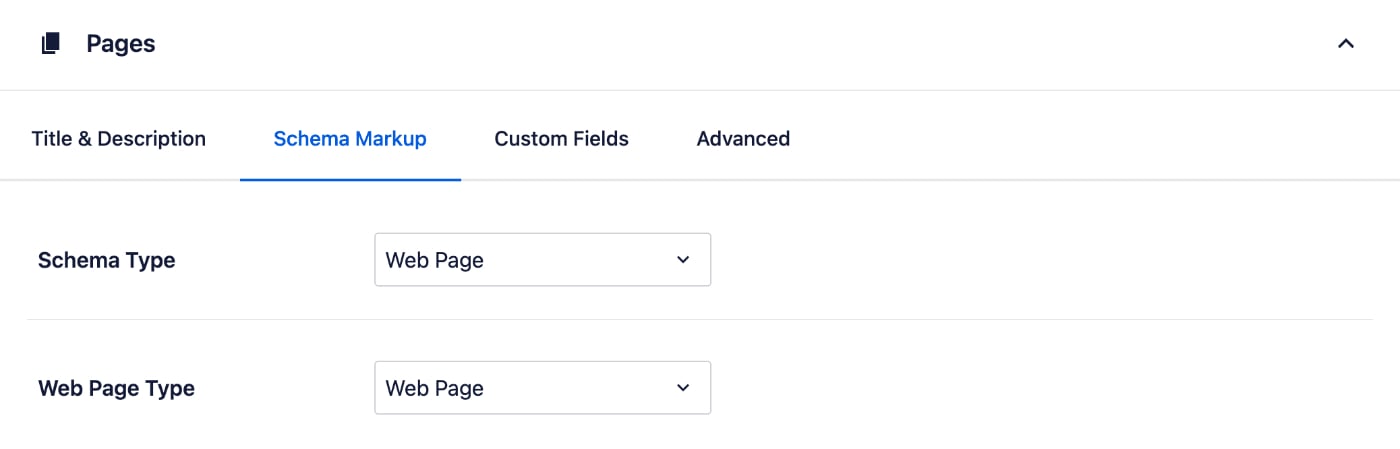Click the divider line below the Schema Type row
The image size is (1400, 449).
700,320
